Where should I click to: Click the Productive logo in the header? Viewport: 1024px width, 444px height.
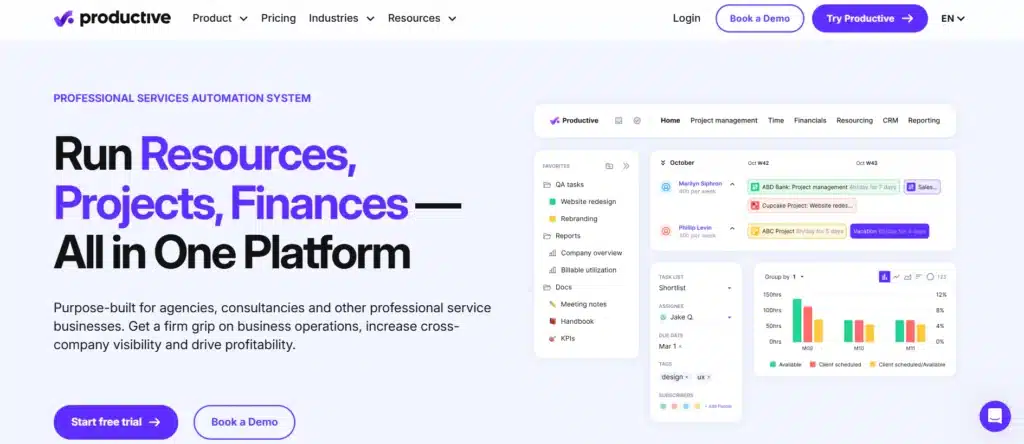[112, 18]
